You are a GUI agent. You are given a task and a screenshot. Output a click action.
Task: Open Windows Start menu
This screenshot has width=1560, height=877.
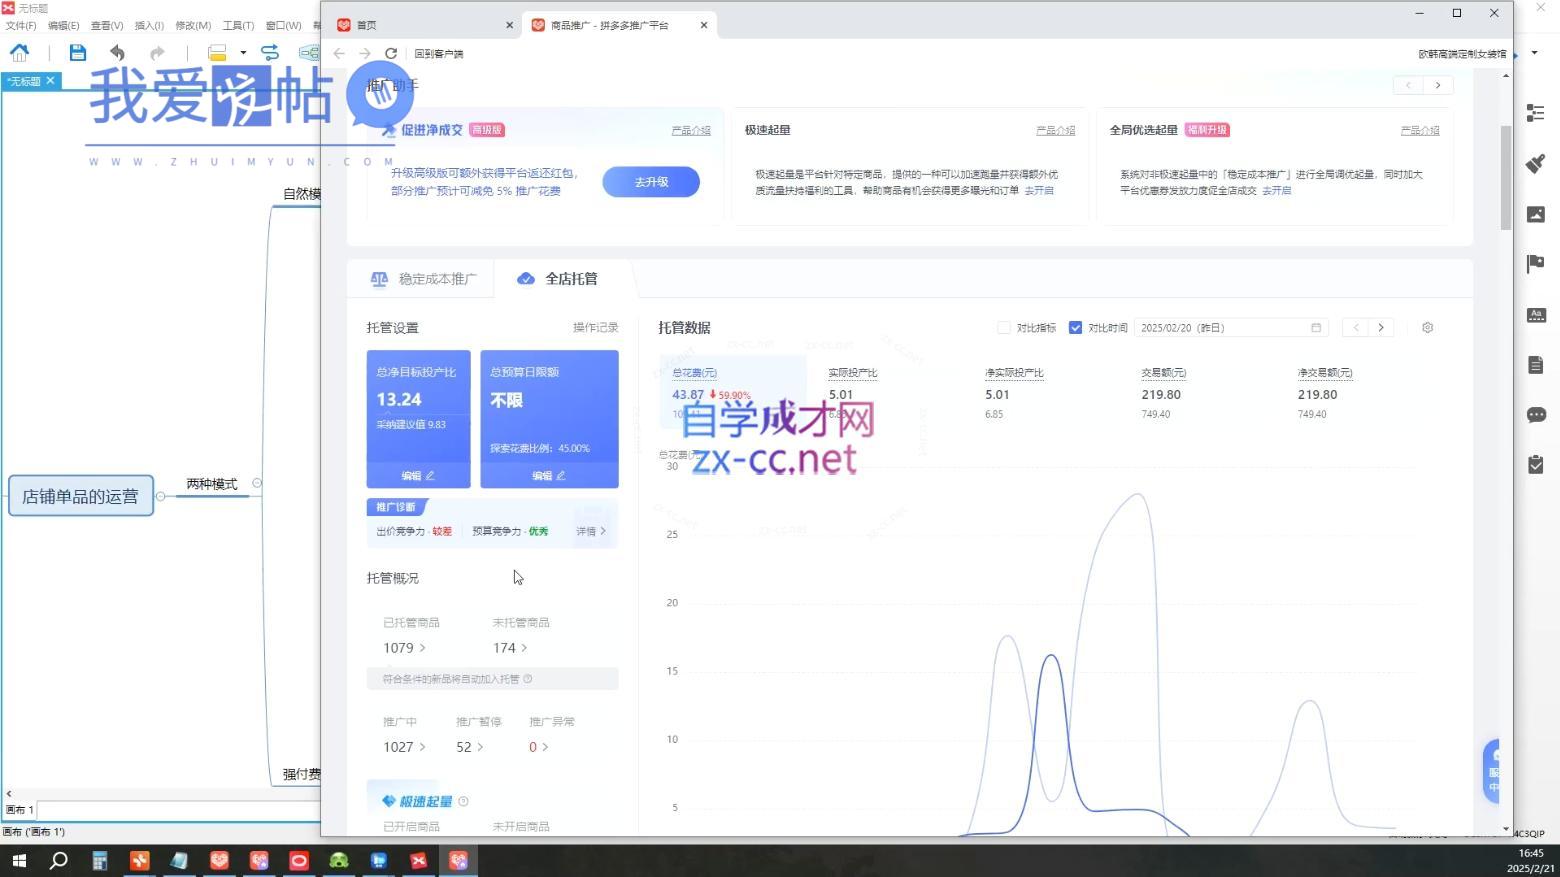pos(19,860)
